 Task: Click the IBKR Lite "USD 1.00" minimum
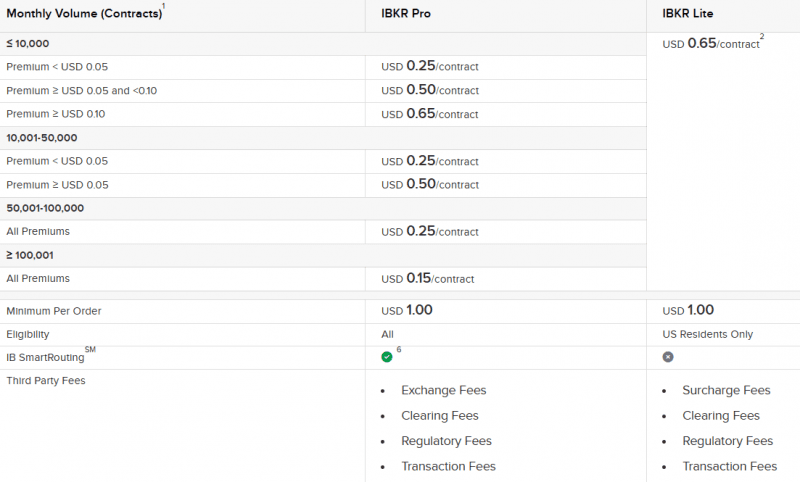688,310
